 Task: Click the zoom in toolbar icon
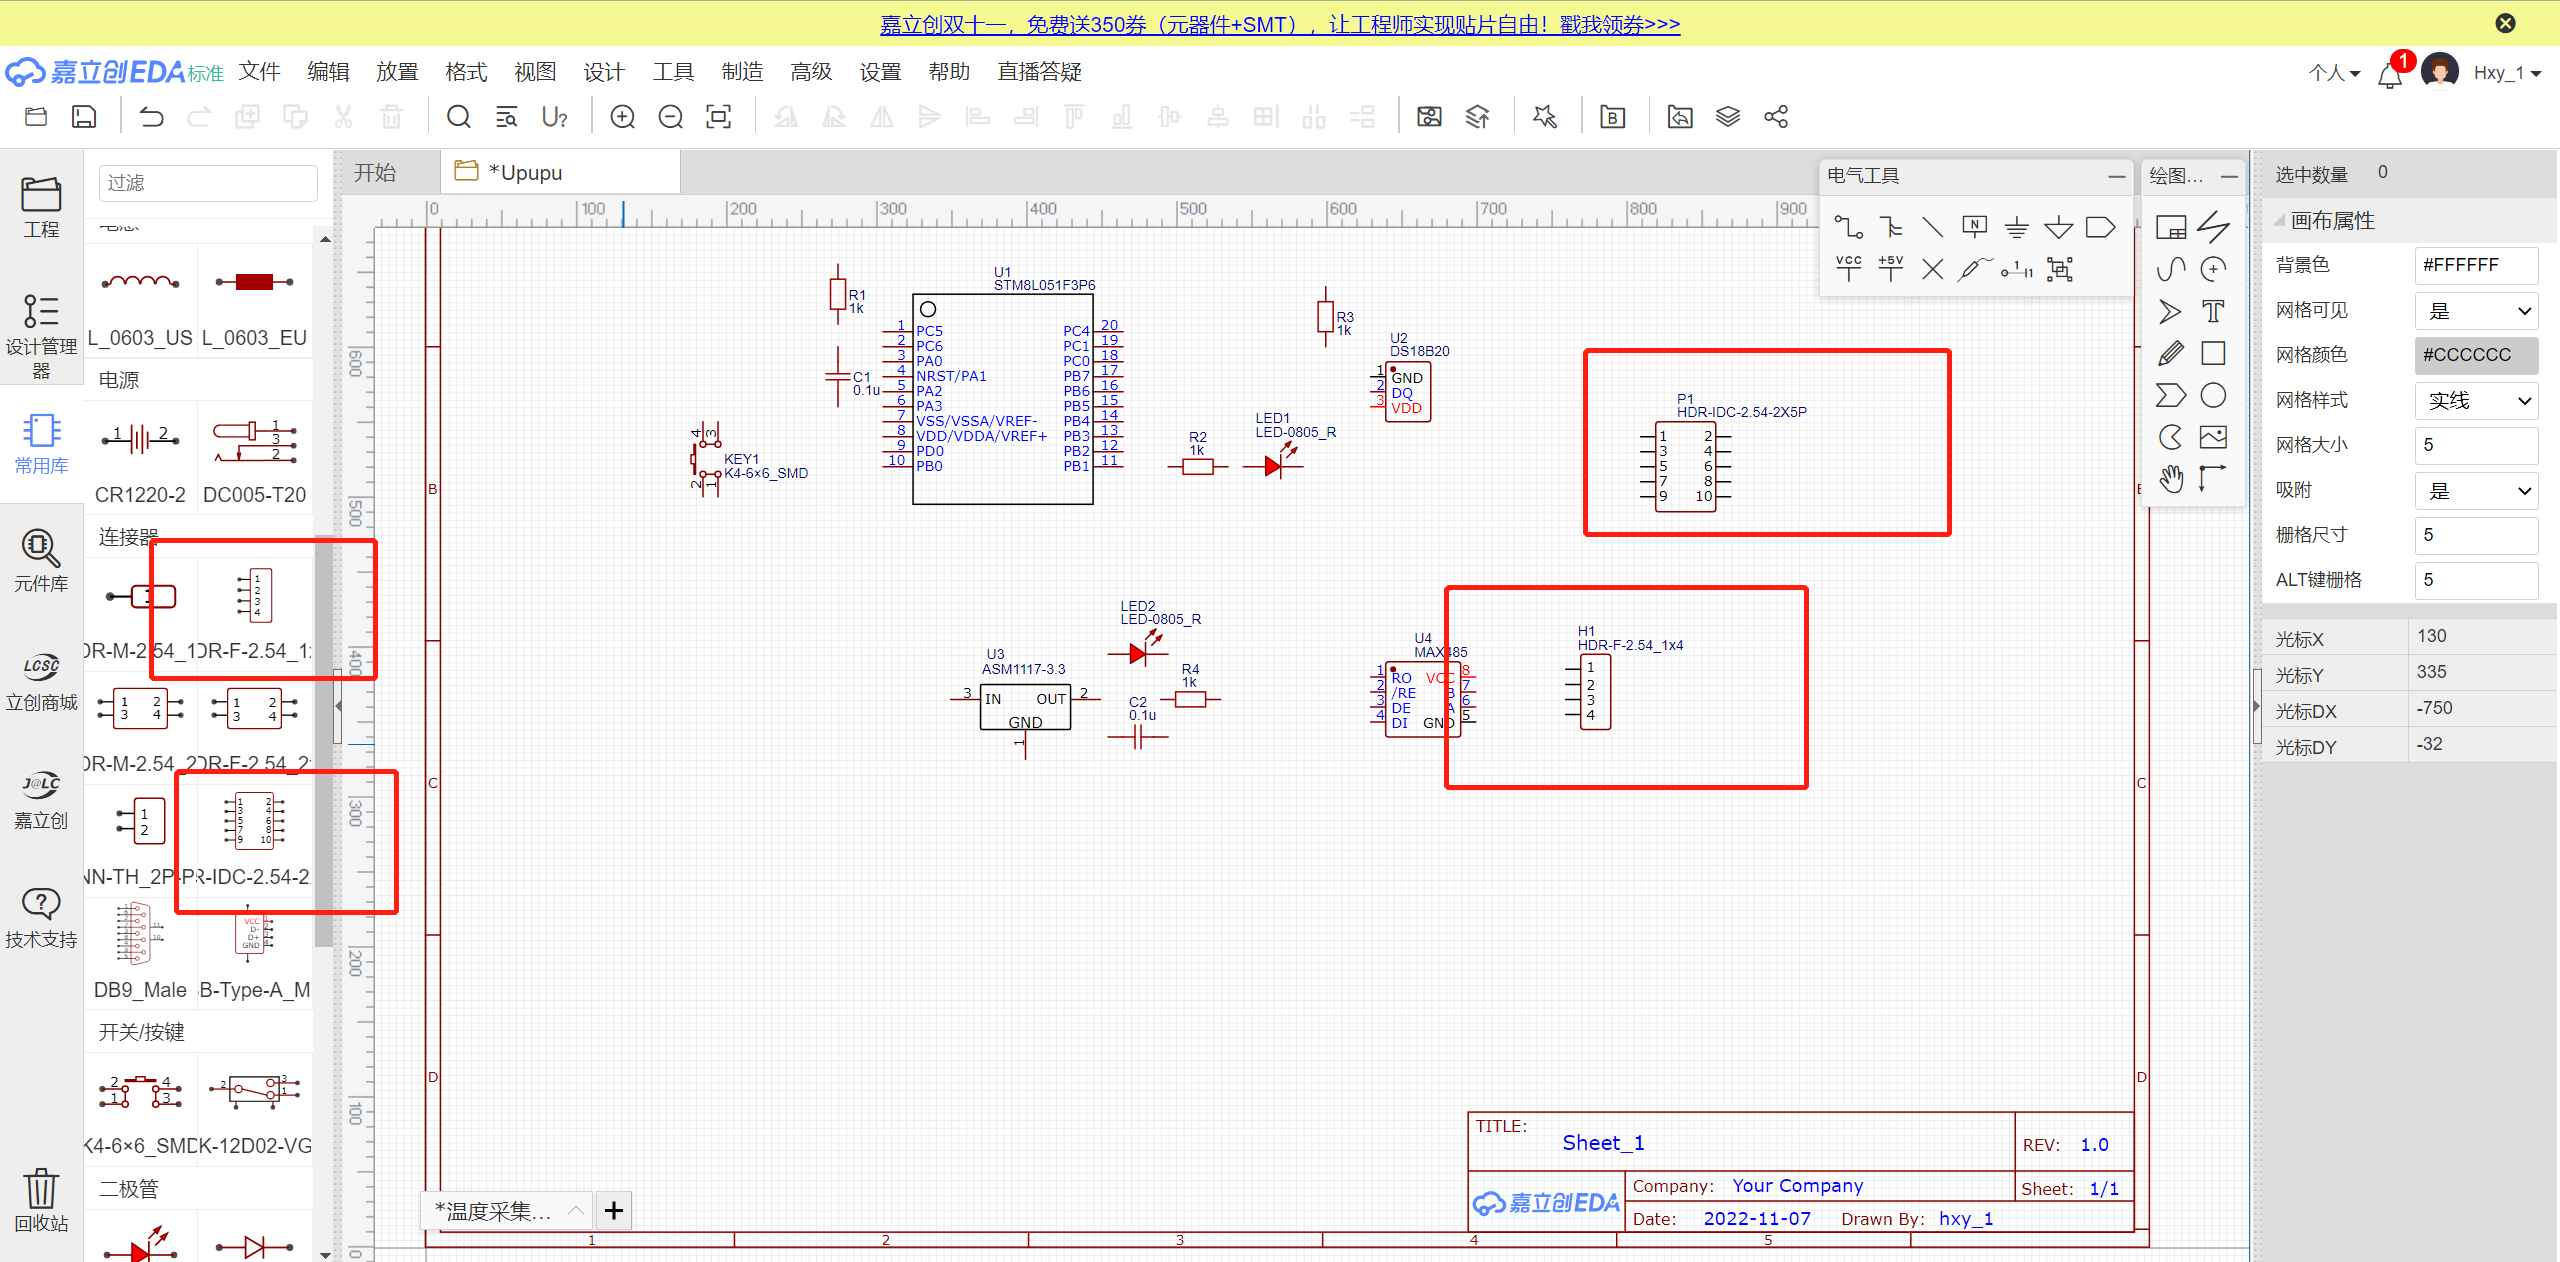click(x=622, y=117)
